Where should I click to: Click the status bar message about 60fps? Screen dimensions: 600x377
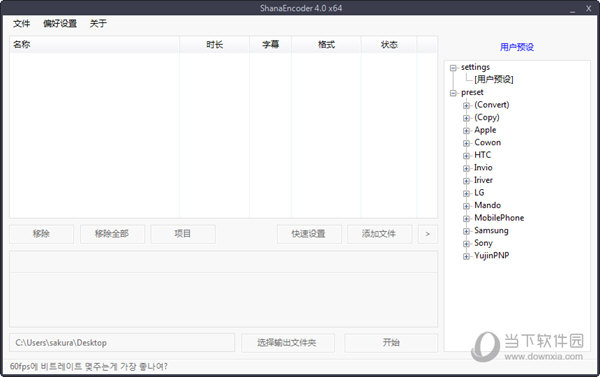click(x=89, y=367)
